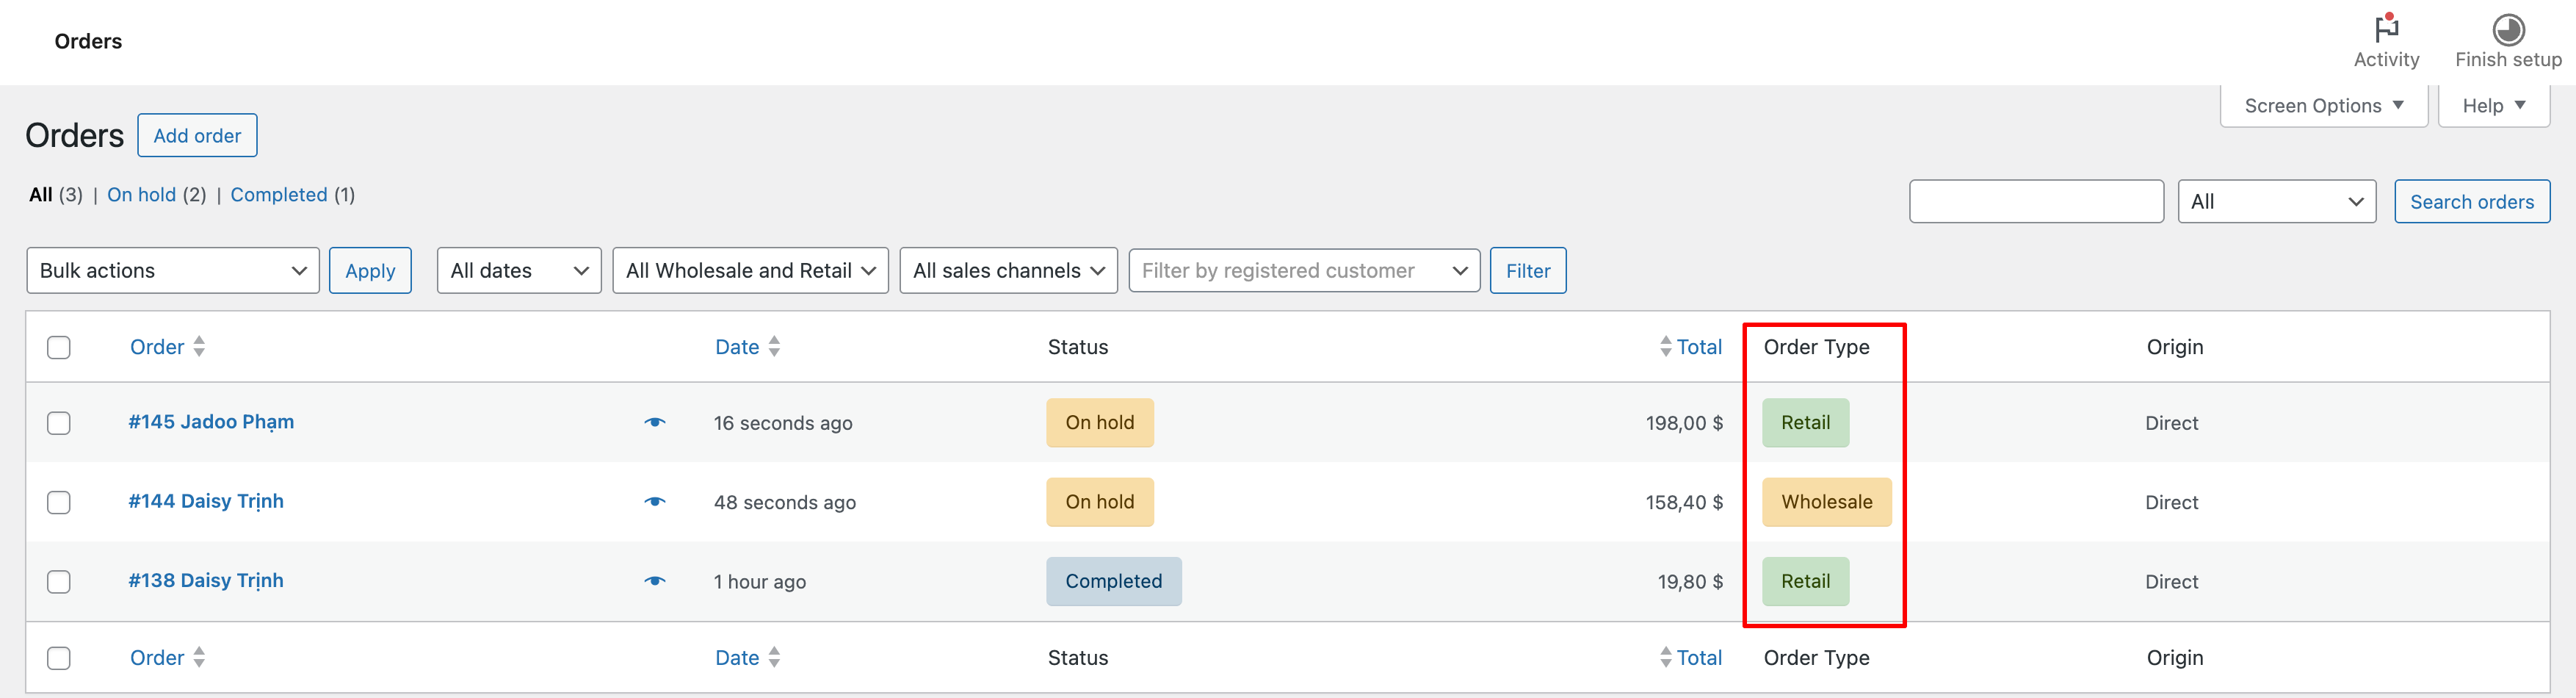The width and height of the screenshot is (2576, 698).
Task: Tick the checkbox for order #145
Action: click(x=59, y=423)
